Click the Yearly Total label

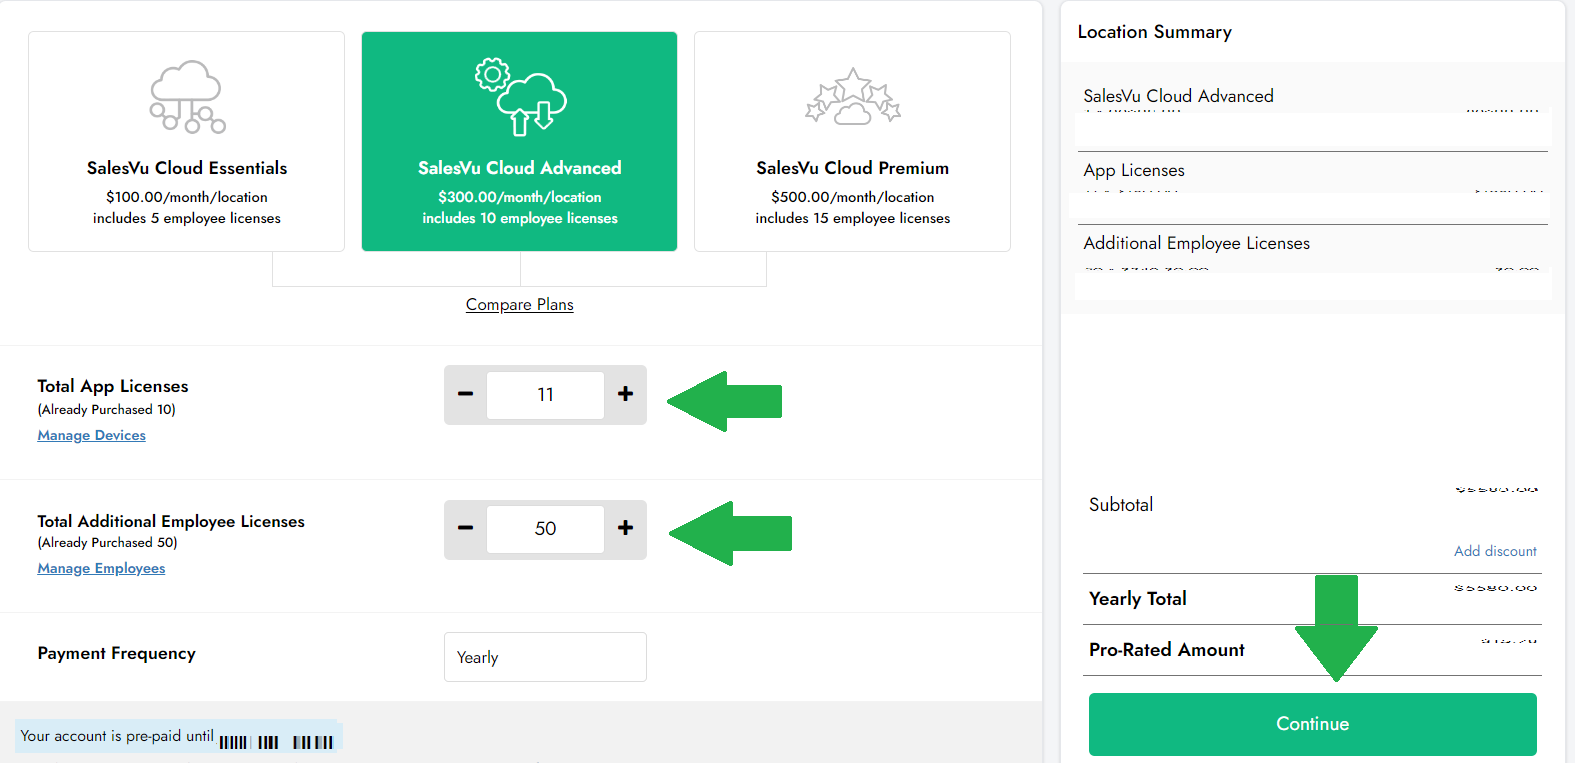tap(1138, 599)
